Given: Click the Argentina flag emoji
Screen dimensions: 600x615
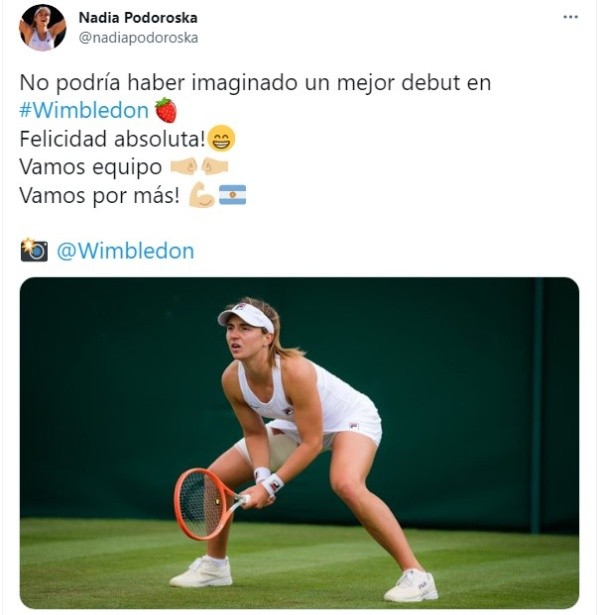Looking at the screenshot, I should point(232,195).
